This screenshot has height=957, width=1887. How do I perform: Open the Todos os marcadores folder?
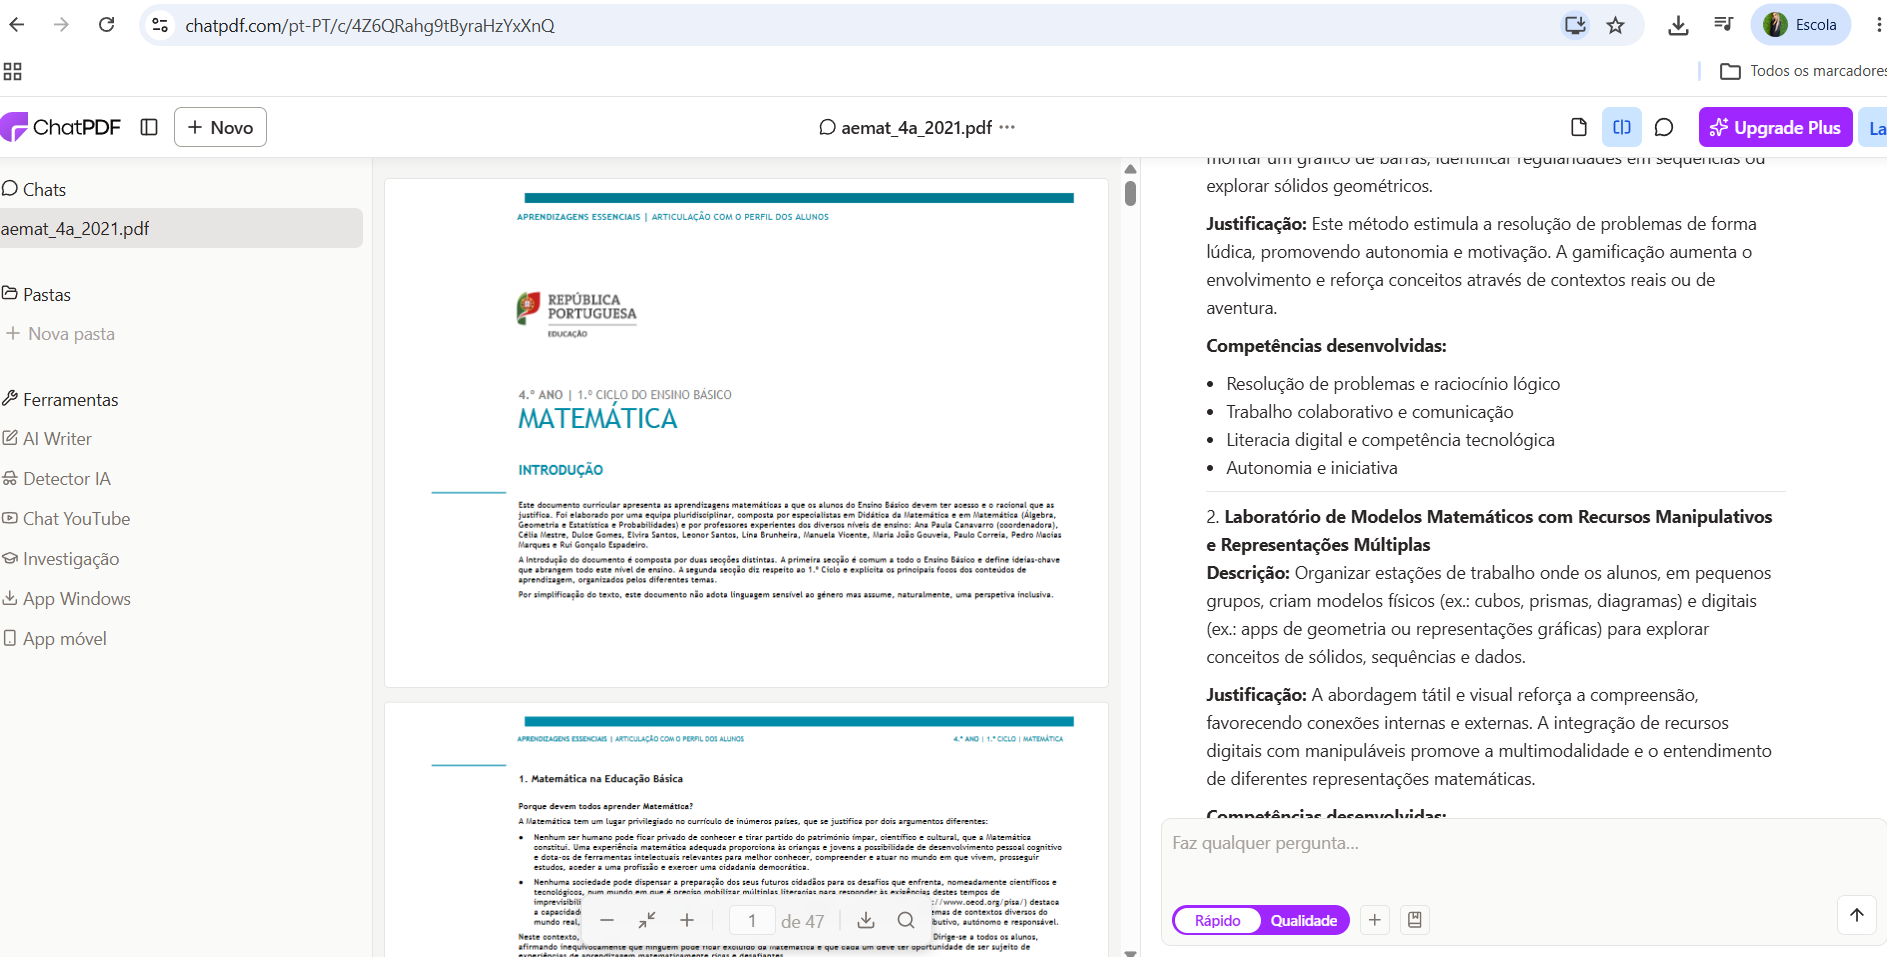[x=1803, y=71]
